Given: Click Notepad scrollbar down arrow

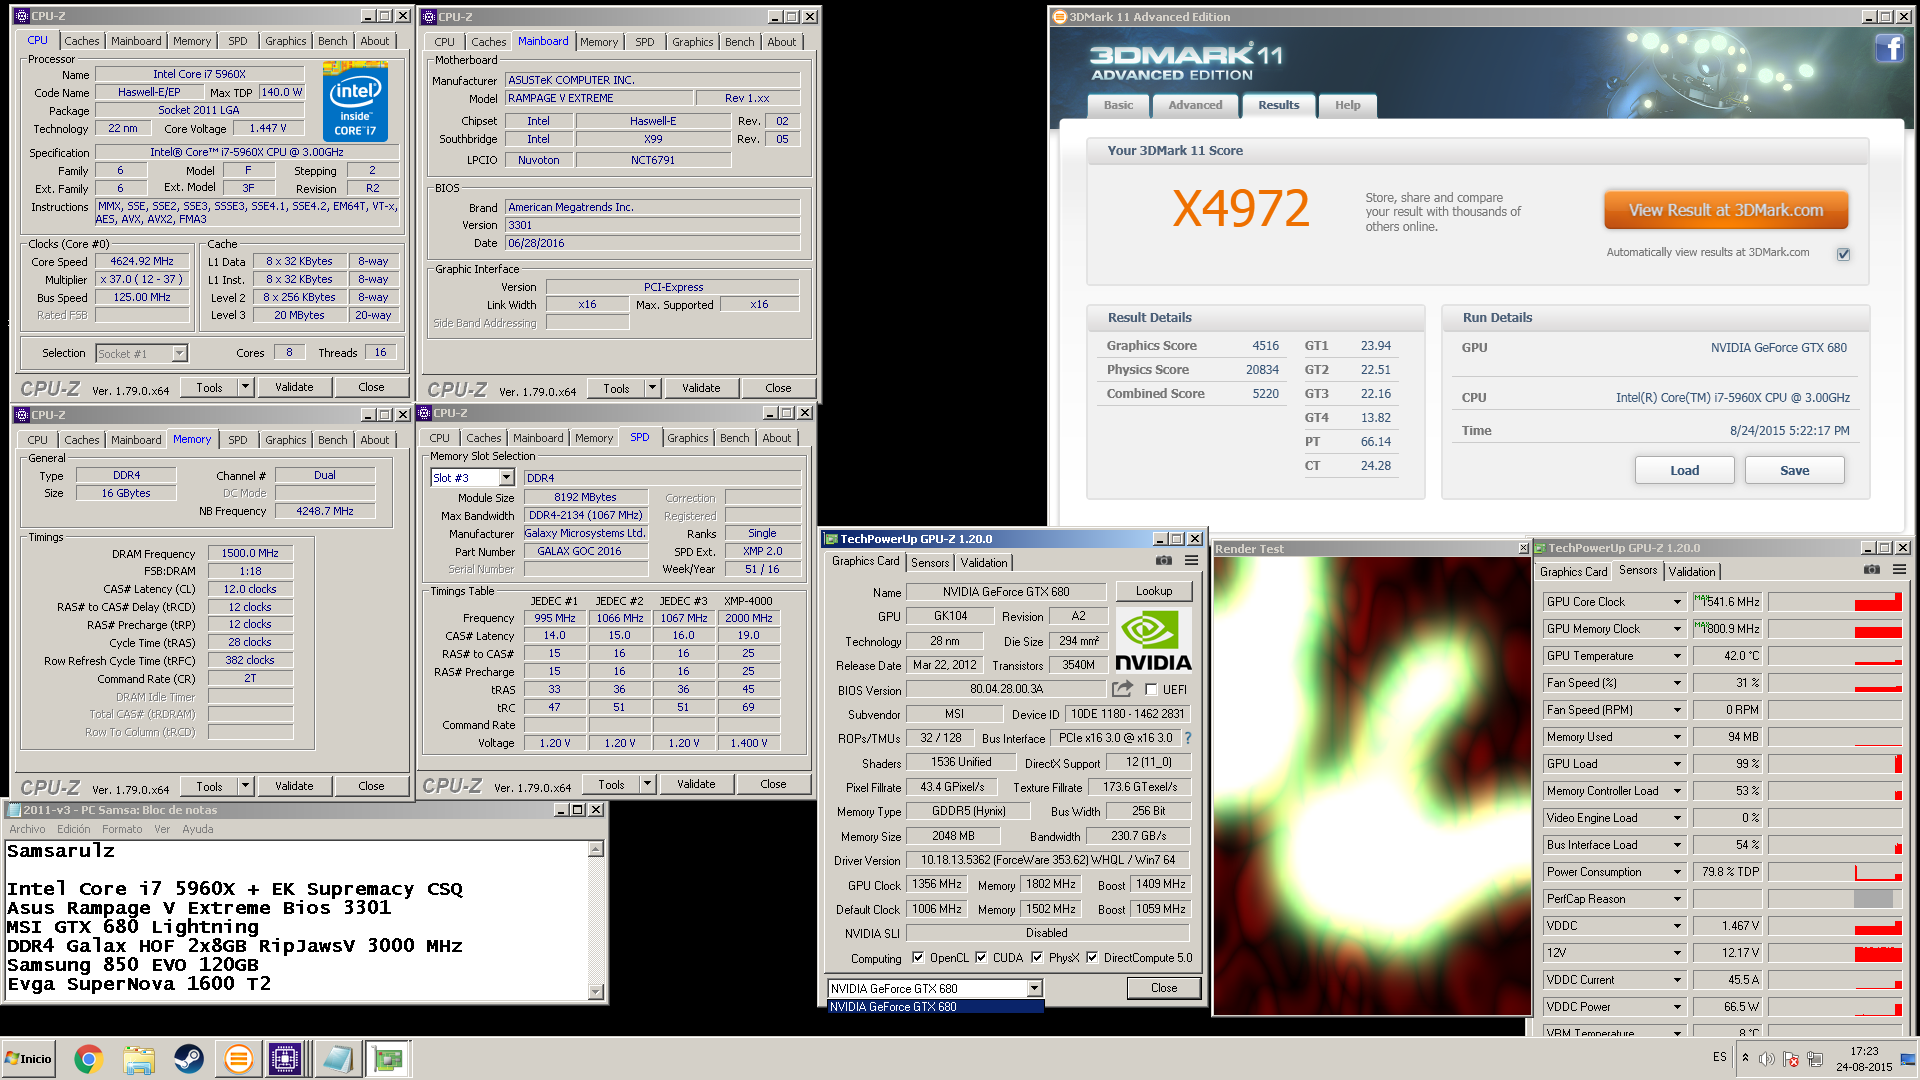Looking at the screenshot, I should click(x=596, y=992).
